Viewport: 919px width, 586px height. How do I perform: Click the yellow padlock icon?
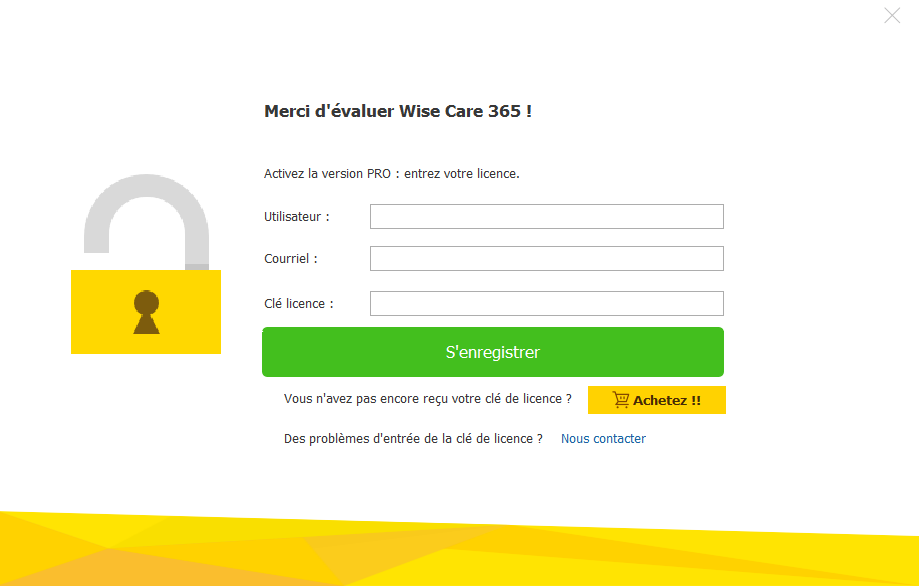point(146,264)
